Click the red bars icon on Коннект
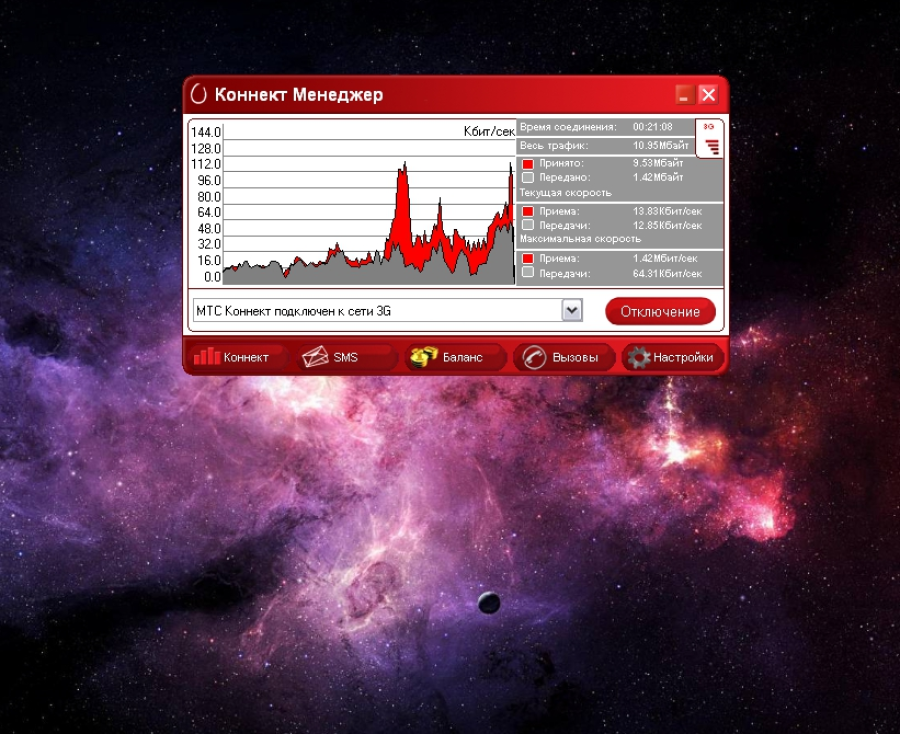The image size is (900, 734). tap(207, 356)
